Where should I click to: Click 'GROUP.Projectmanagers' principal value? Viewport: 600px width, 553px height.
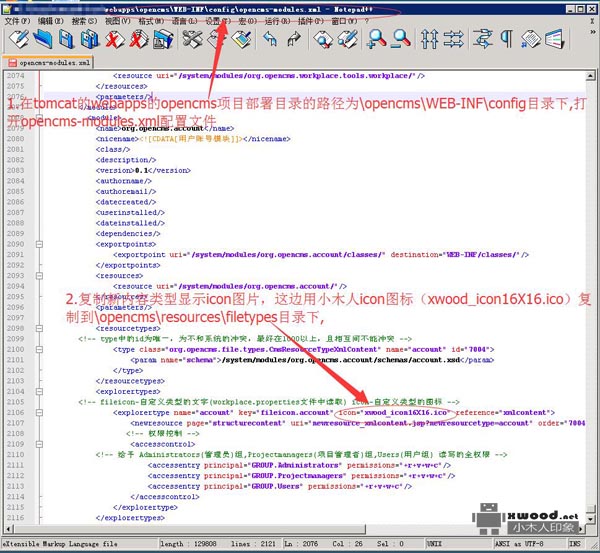click(297, 476)
